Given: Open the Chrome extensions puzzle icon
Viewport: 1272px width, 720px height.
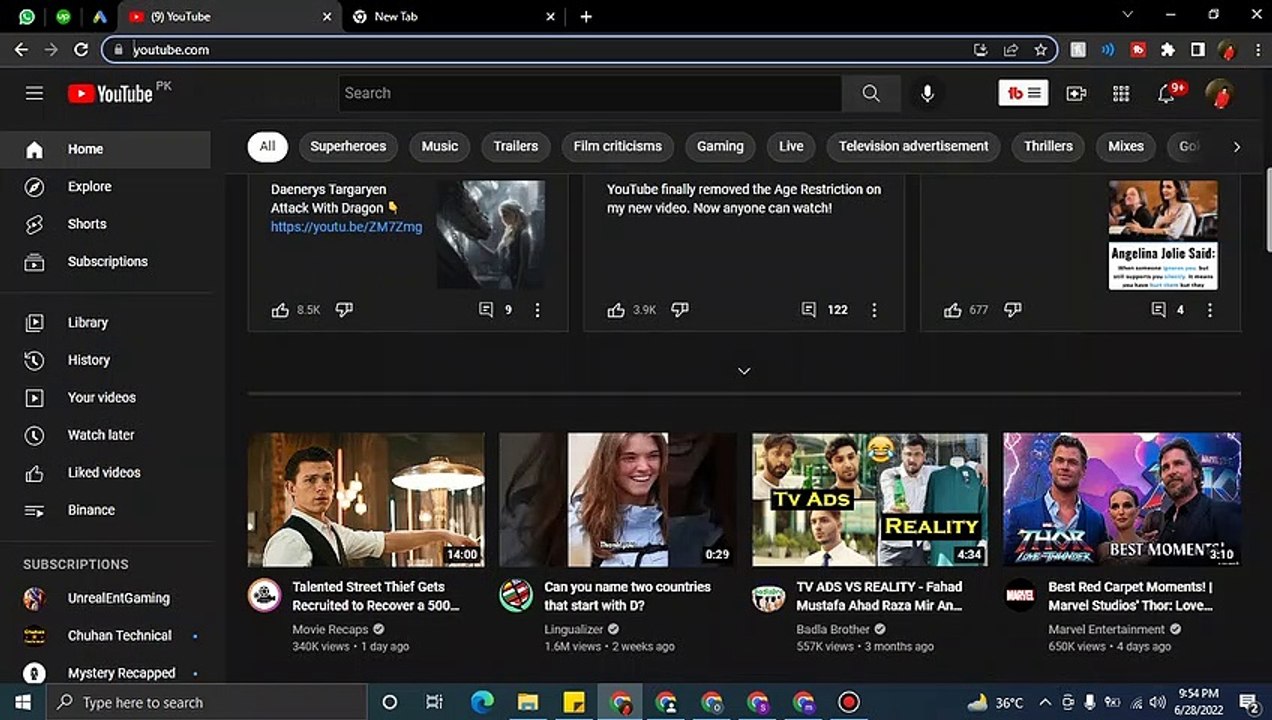Looking at the screenshot, I should [x=1167, y=49].
